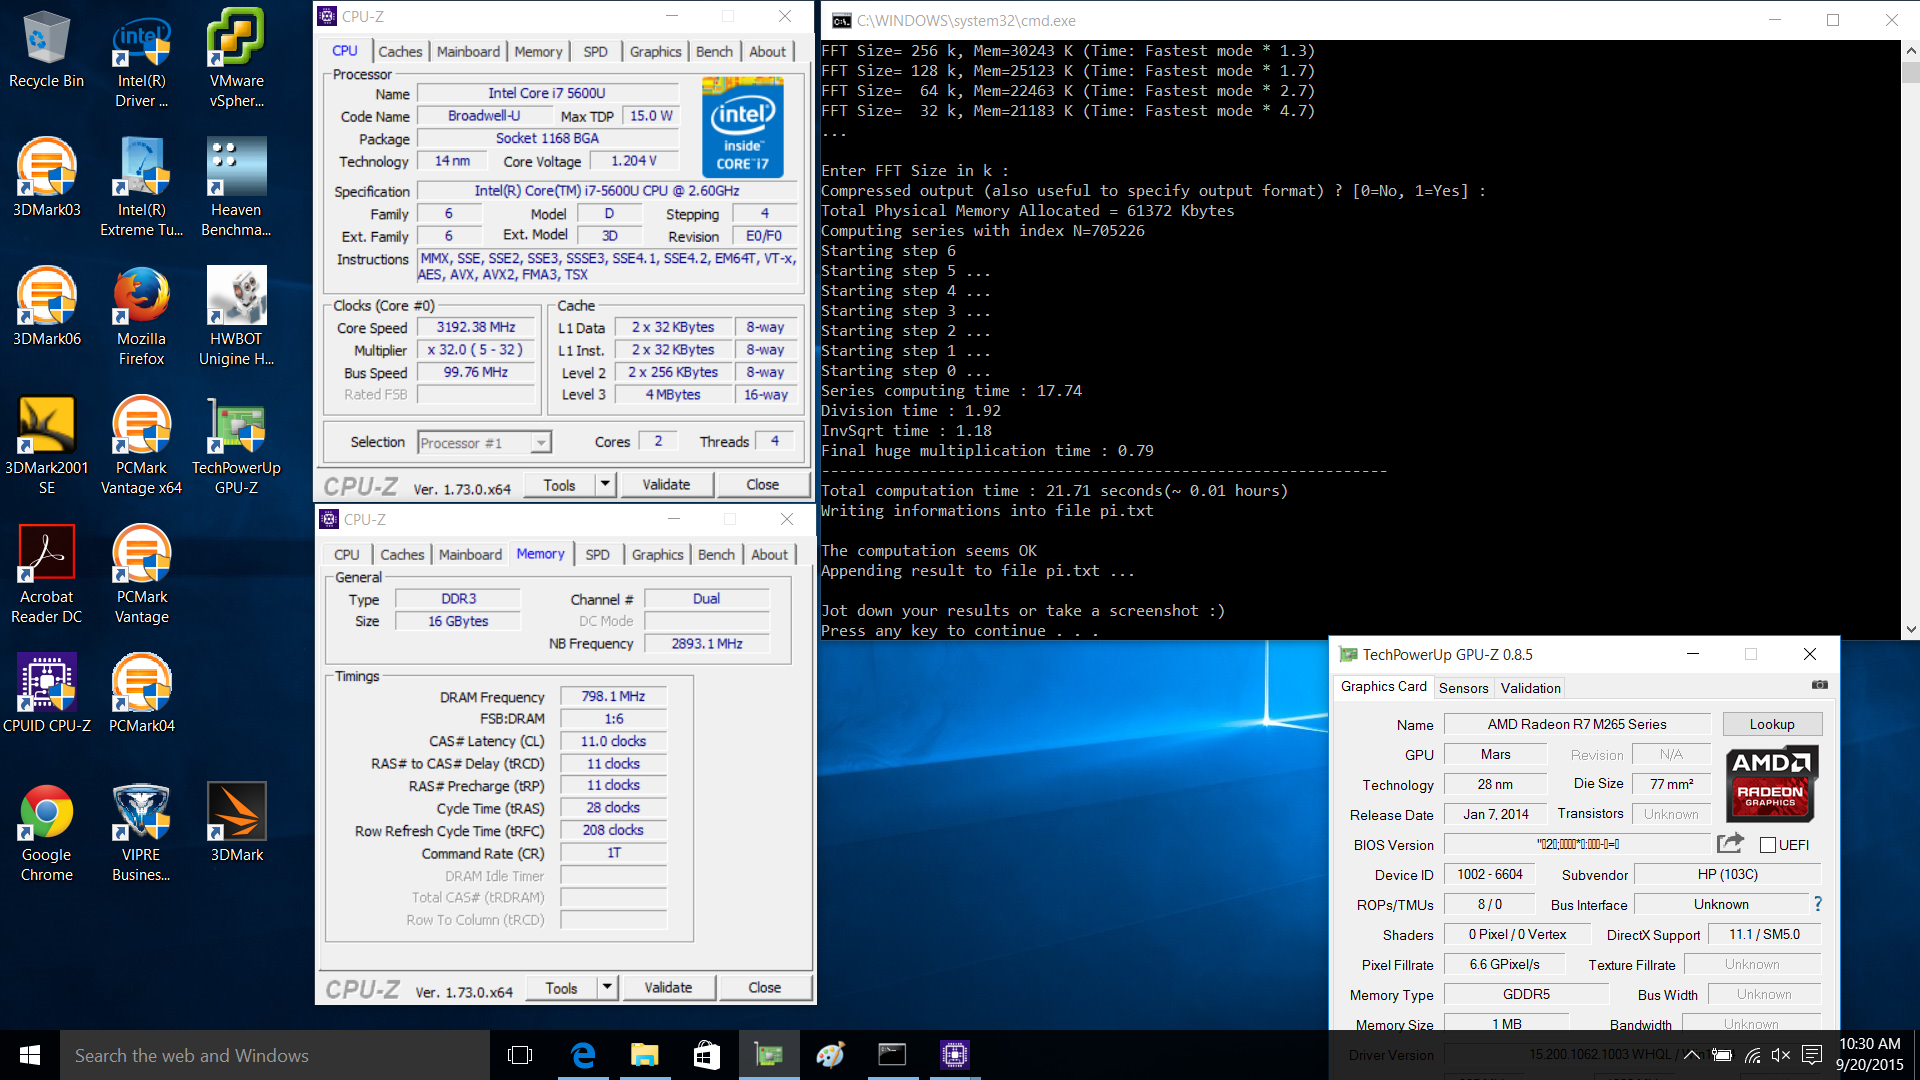This screenshot has height=1080, width=1920.
Task: Click GPU-Z Name field AMD Radeon R7 M265
Action: [x=1576, y=724]
